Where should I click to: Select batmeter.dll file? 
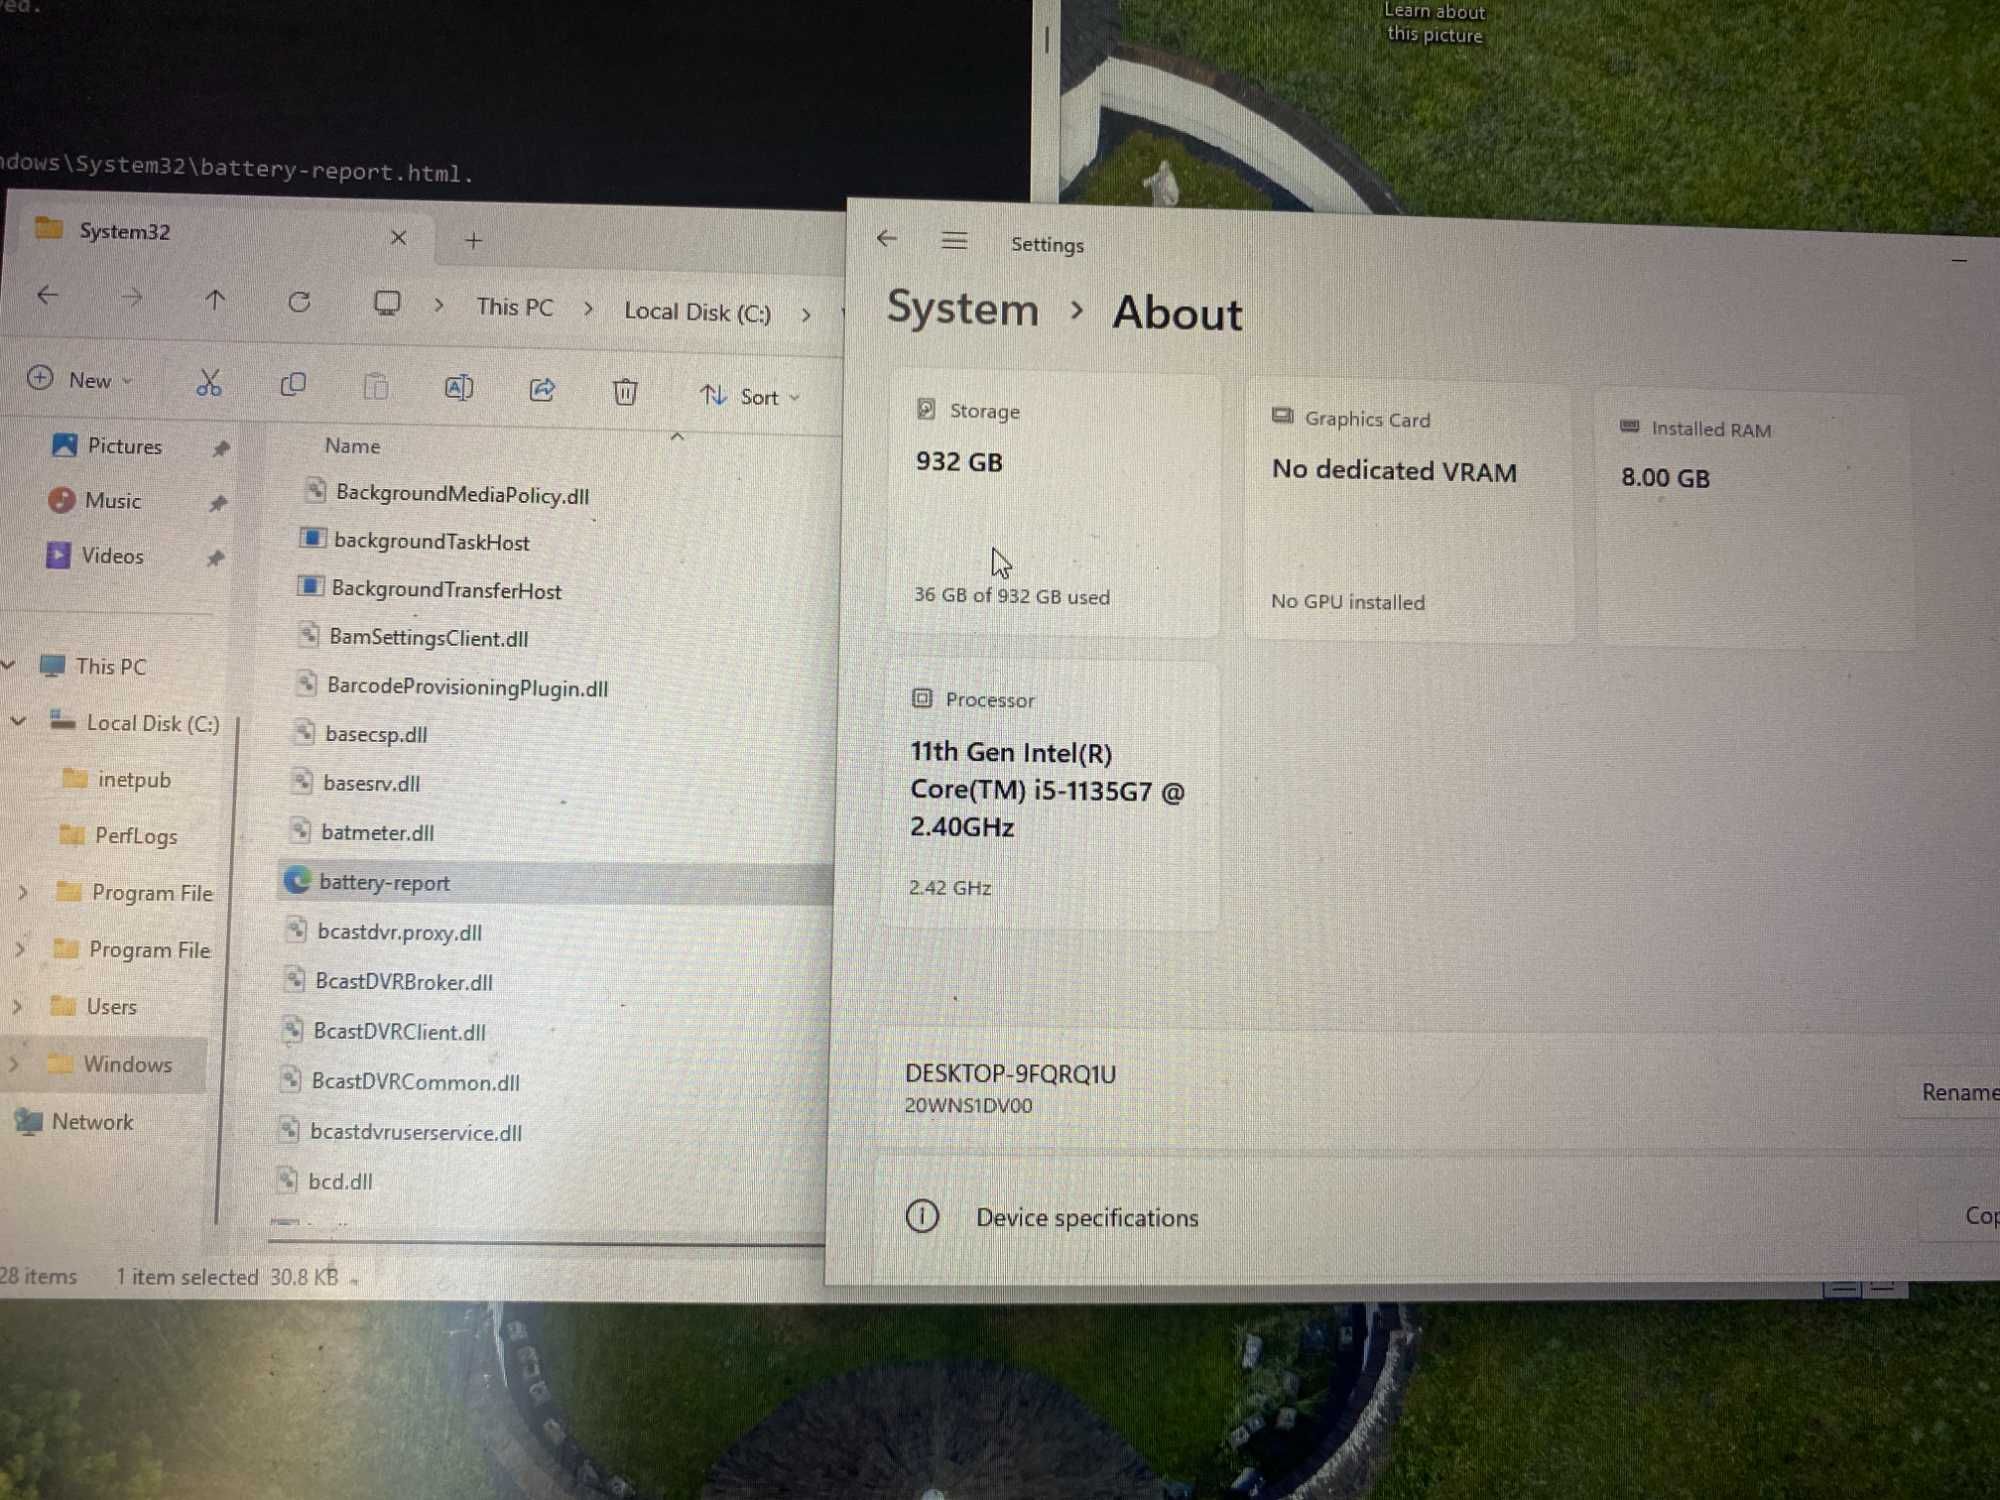coord(377,832)
